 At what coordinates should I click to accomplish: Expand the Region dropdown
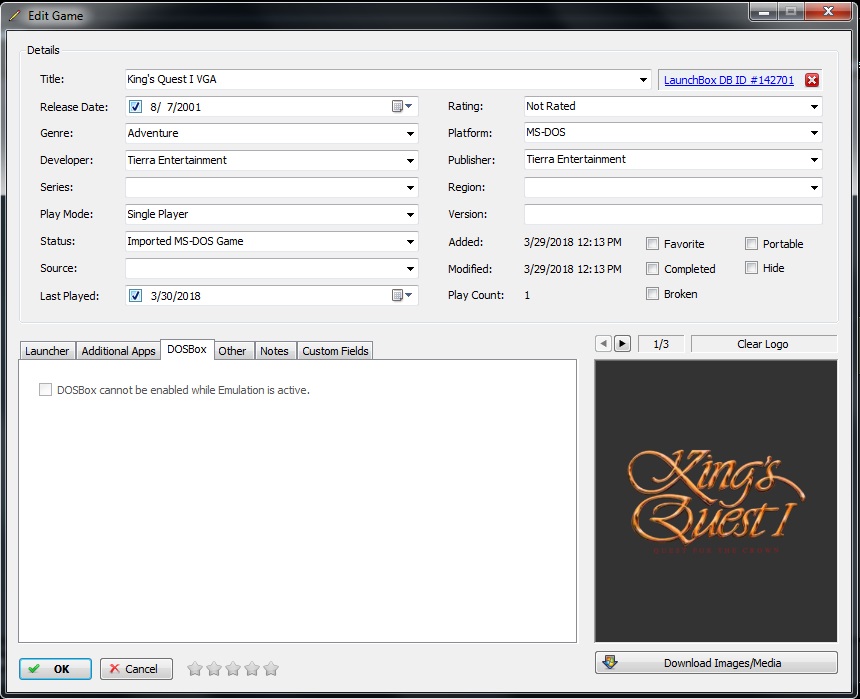point(814,188)
